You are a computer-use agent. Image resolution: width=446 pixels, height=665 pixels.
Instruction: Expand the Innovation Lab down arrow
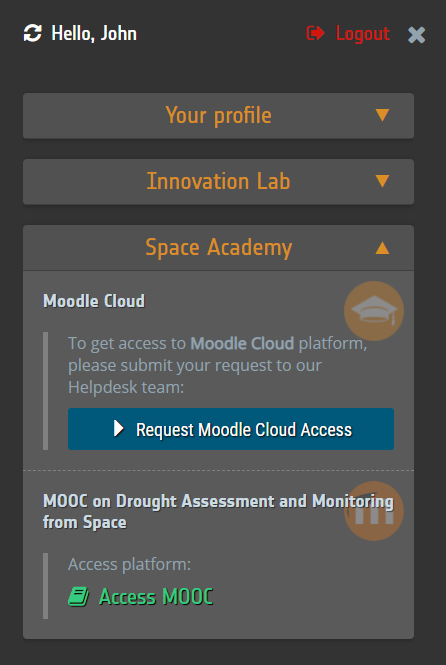click(x=382, y=181)
